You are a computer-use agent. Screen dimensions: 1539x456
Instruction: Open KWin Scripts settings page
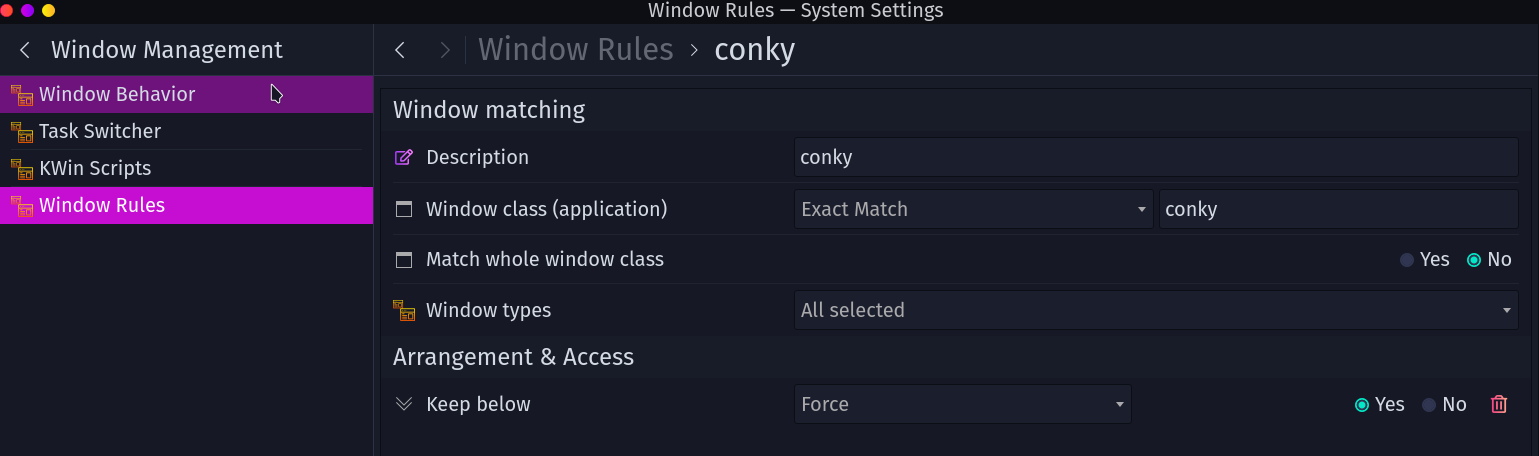point(95,169)
